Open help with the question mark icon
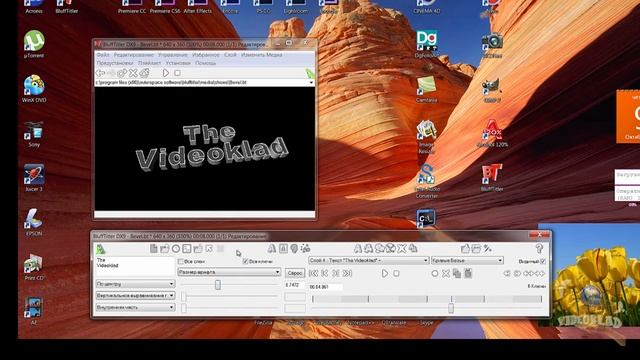This screenshot has height=360, width=640. tap(539, 249)
